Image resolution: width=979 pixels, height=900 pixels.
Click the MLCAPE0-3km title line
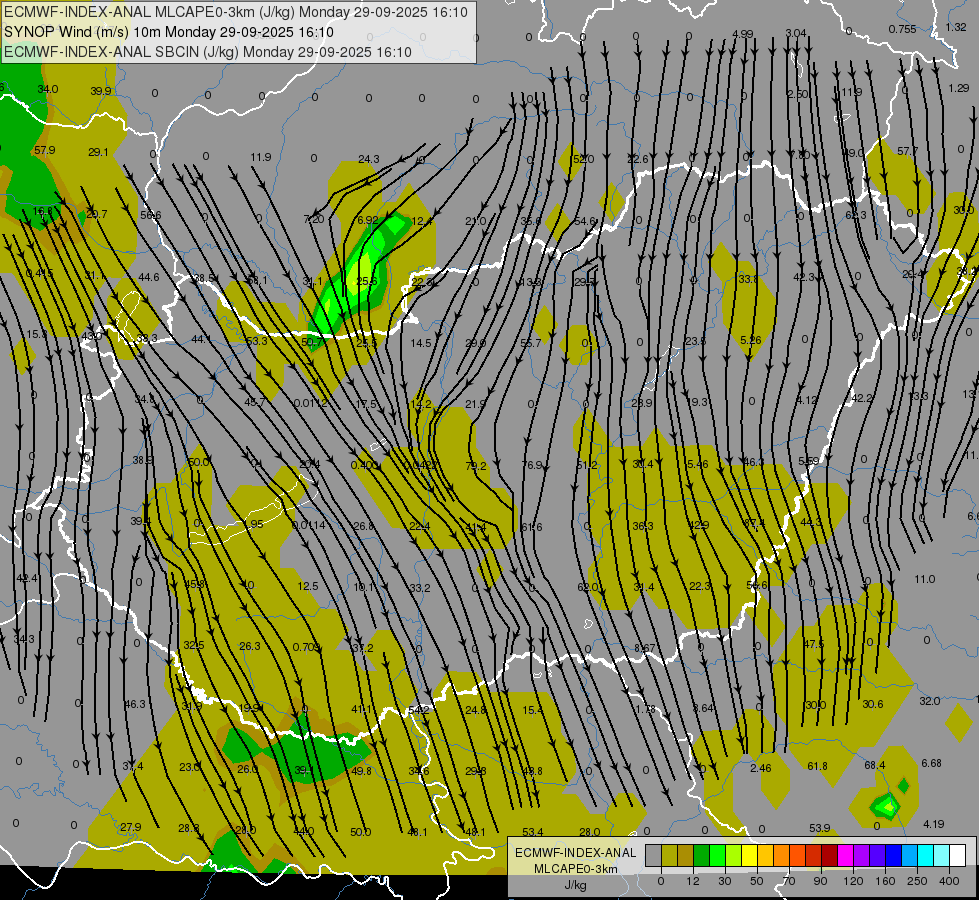click(235, 12)
